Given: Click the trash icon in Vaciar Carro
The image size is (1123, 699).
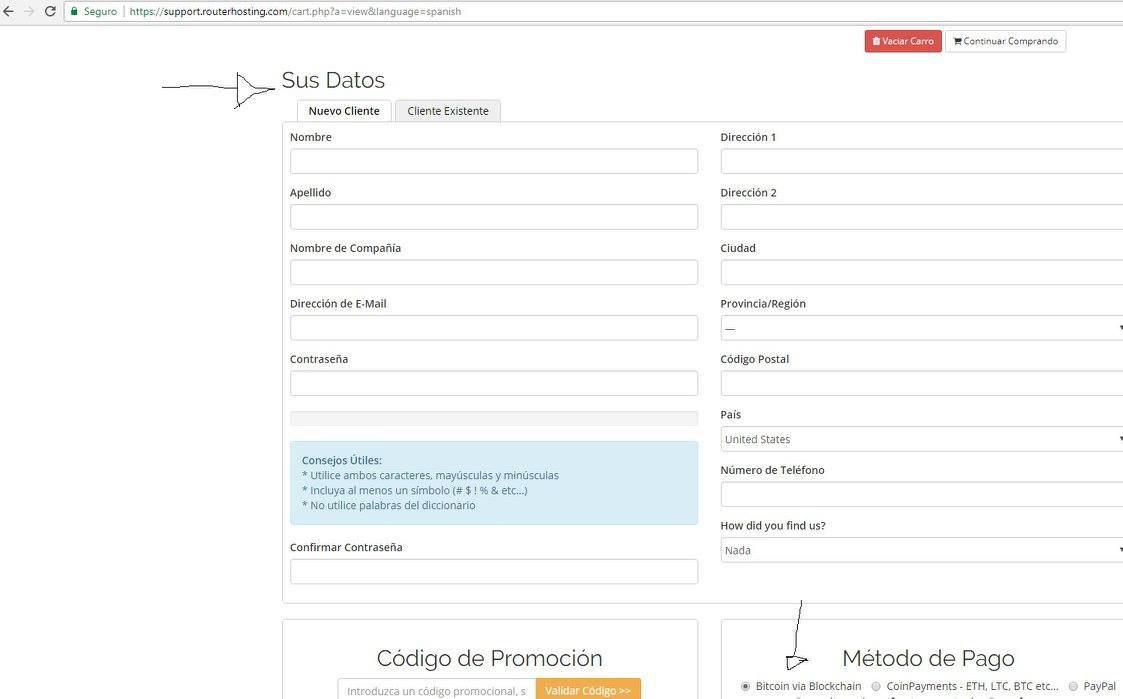Looking at the screenshot, I should click(876, 42).
